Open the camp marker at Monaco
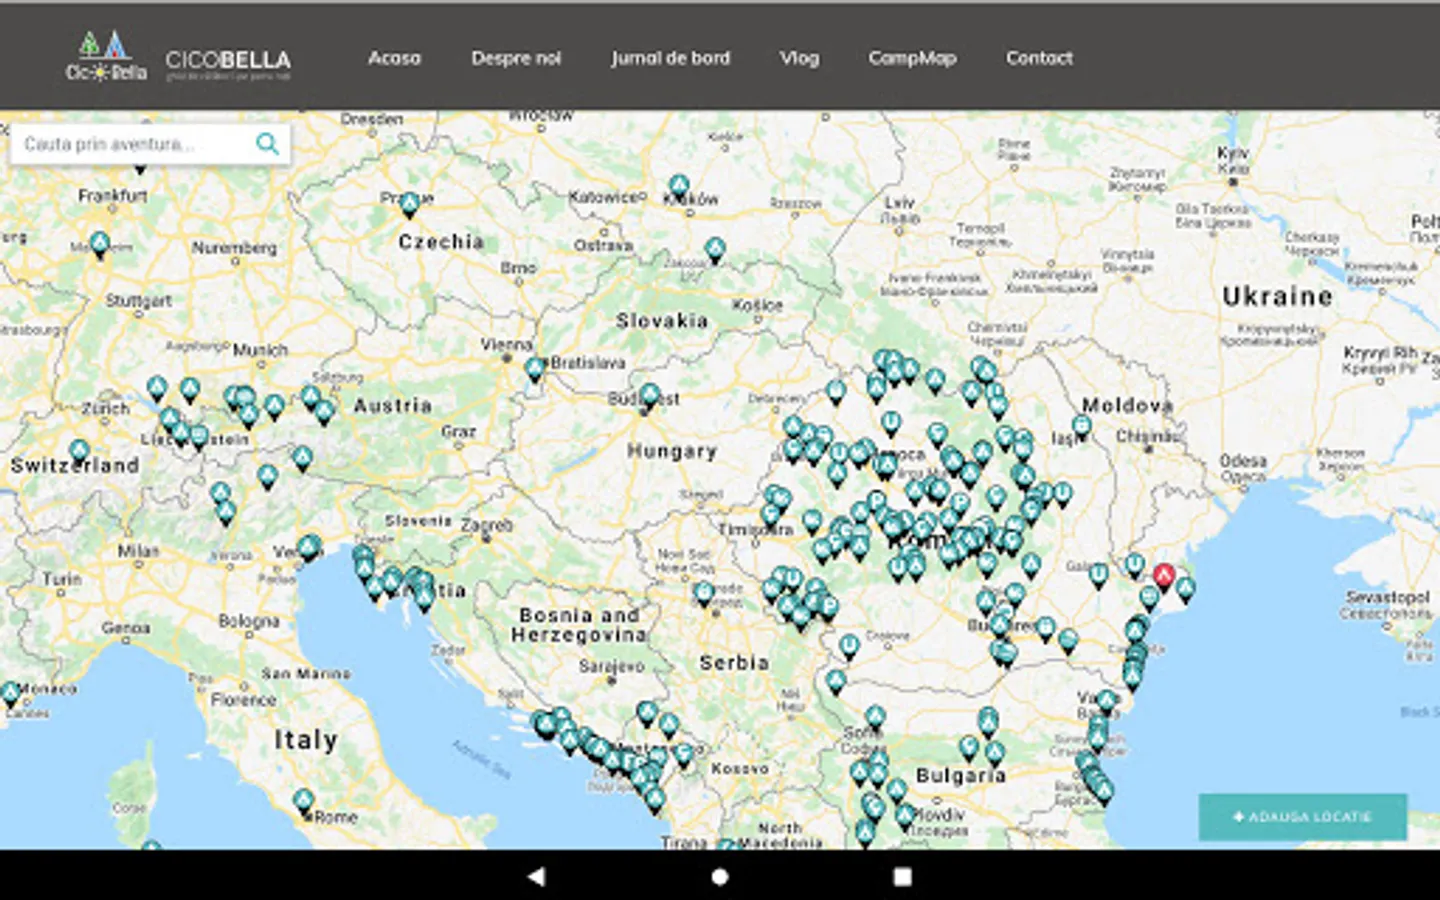Viewport: 1440px width, 900px height. [10, 692]
